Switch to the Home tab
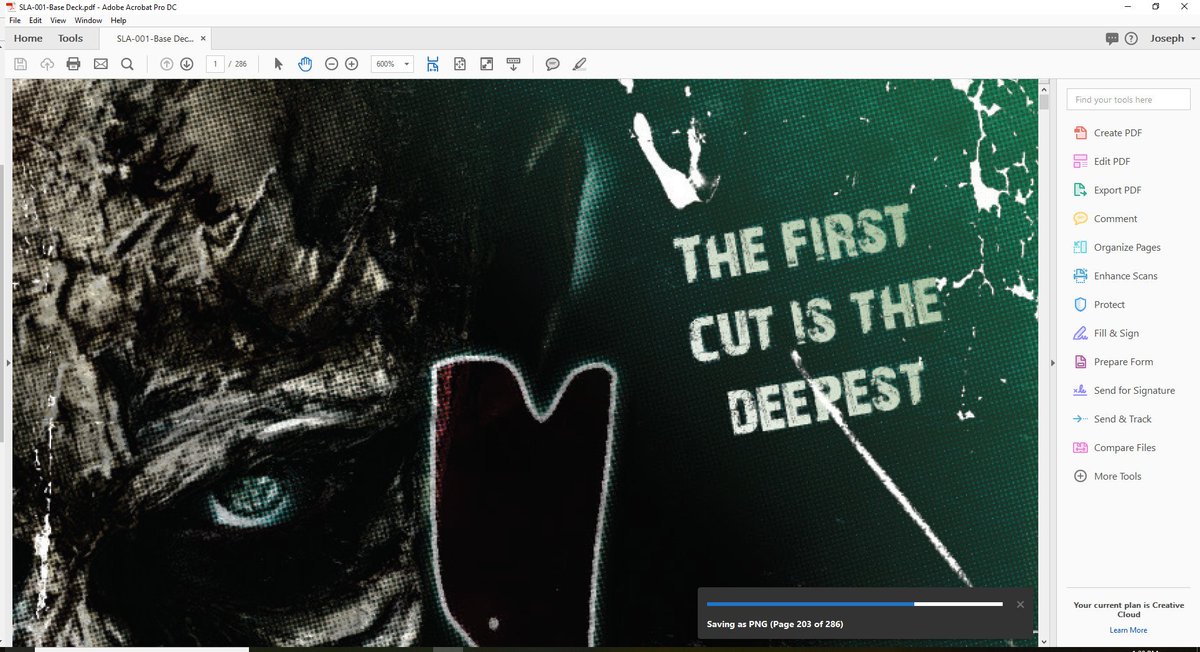Image resolution: width=1200 pixels, height=652 pixels. (x=28, y=38)
